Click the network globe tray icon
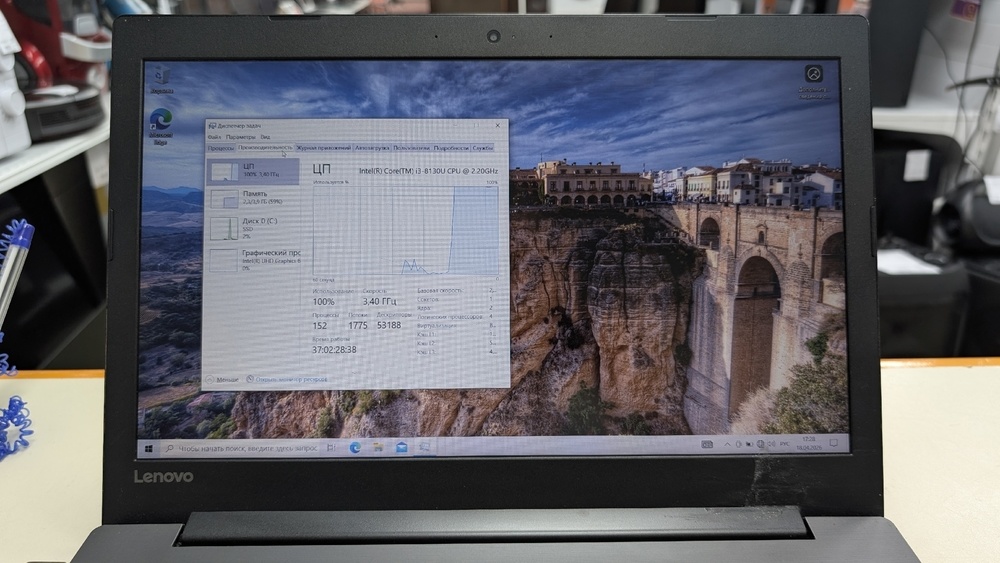The image size is (1000, 563). [760, 444]
